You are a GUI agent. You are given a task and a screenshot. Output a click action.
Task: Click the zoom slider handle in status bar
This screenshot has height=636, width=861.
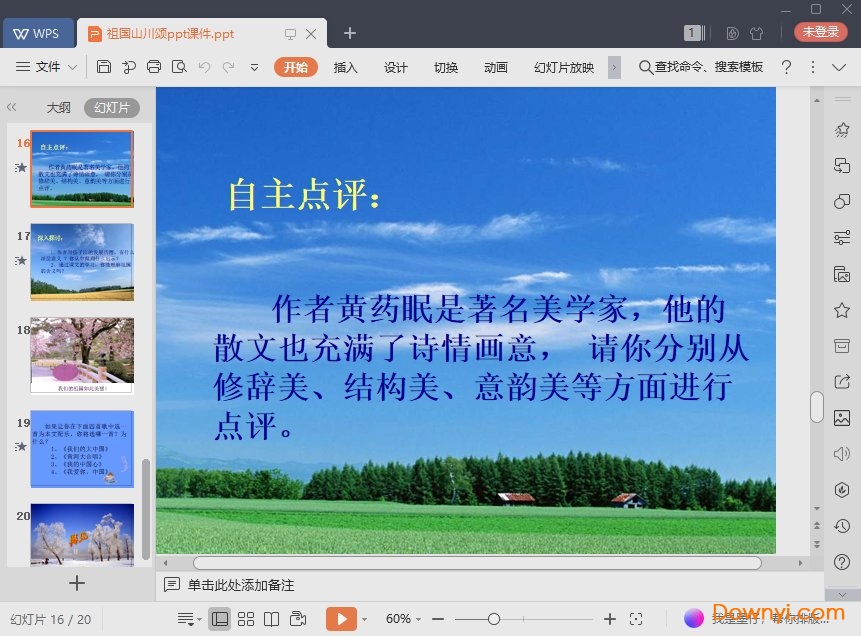(494, 619)
